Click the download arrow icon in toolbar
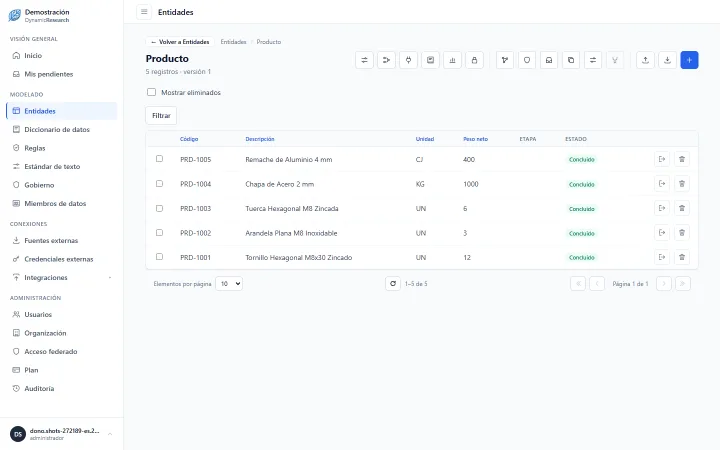Screen dimensions: 720x450 tap(667, 60)
